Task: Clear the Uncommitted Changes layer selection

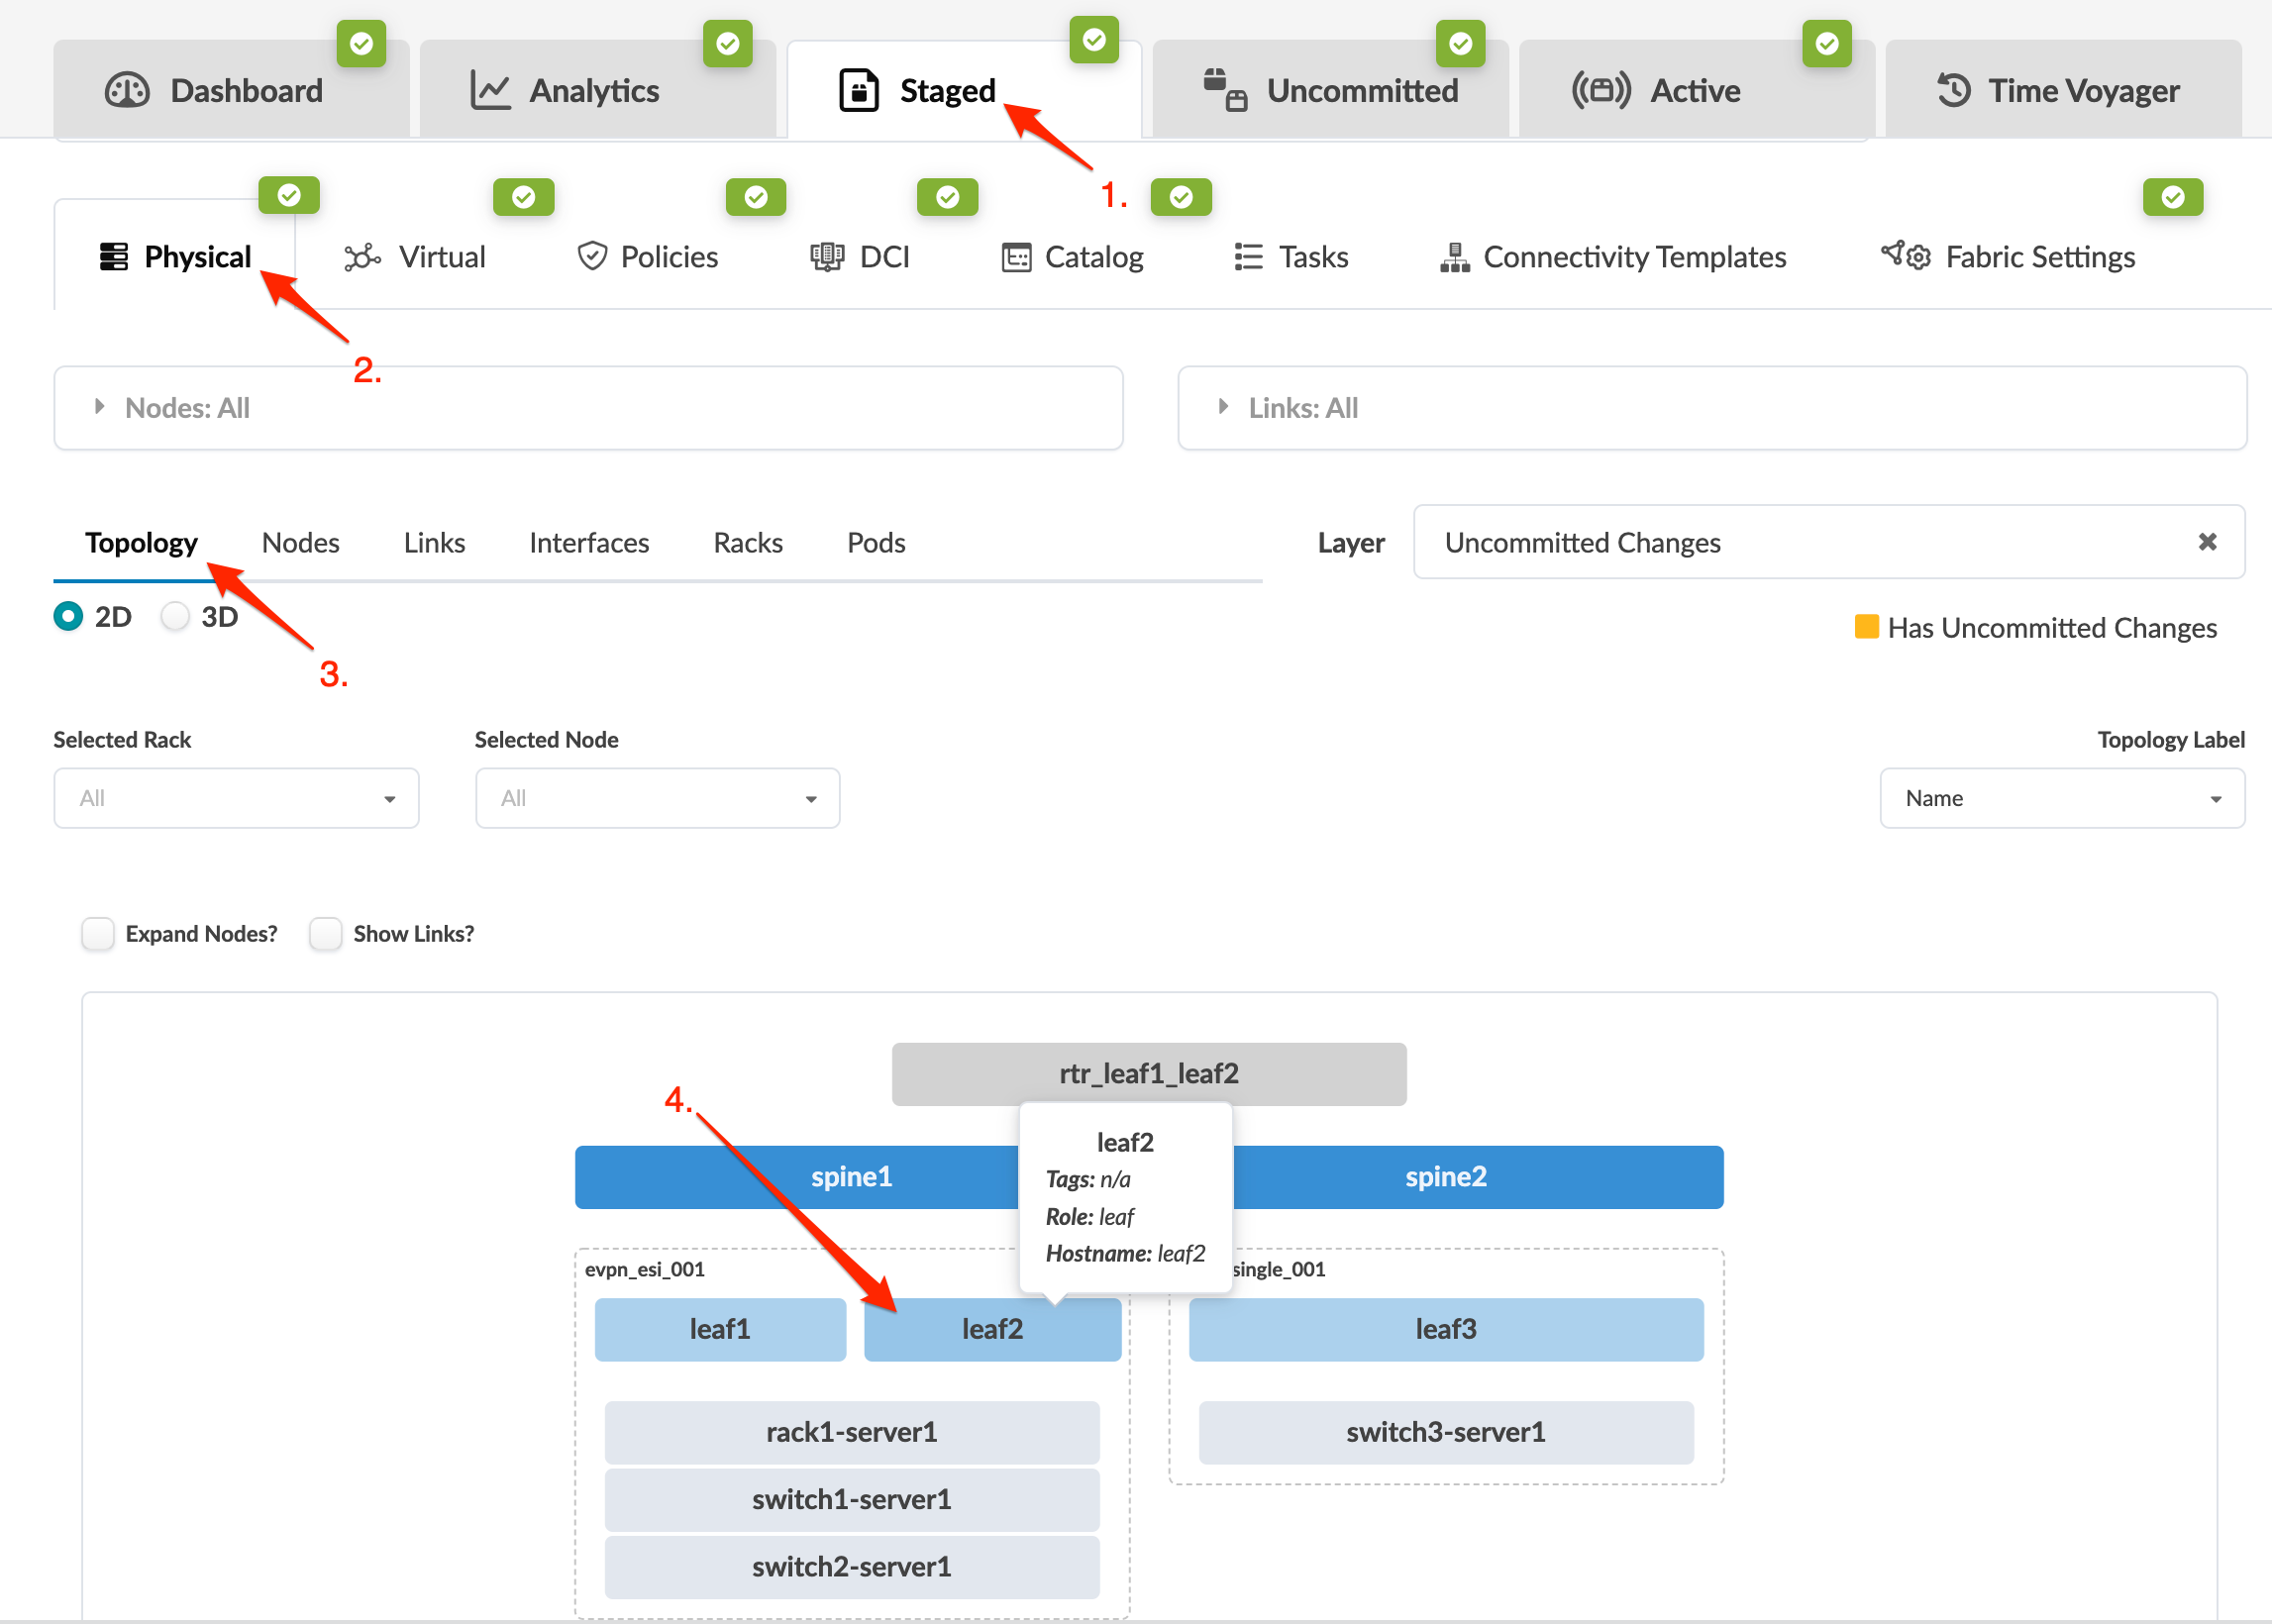Action: (x=2207, y=542)
